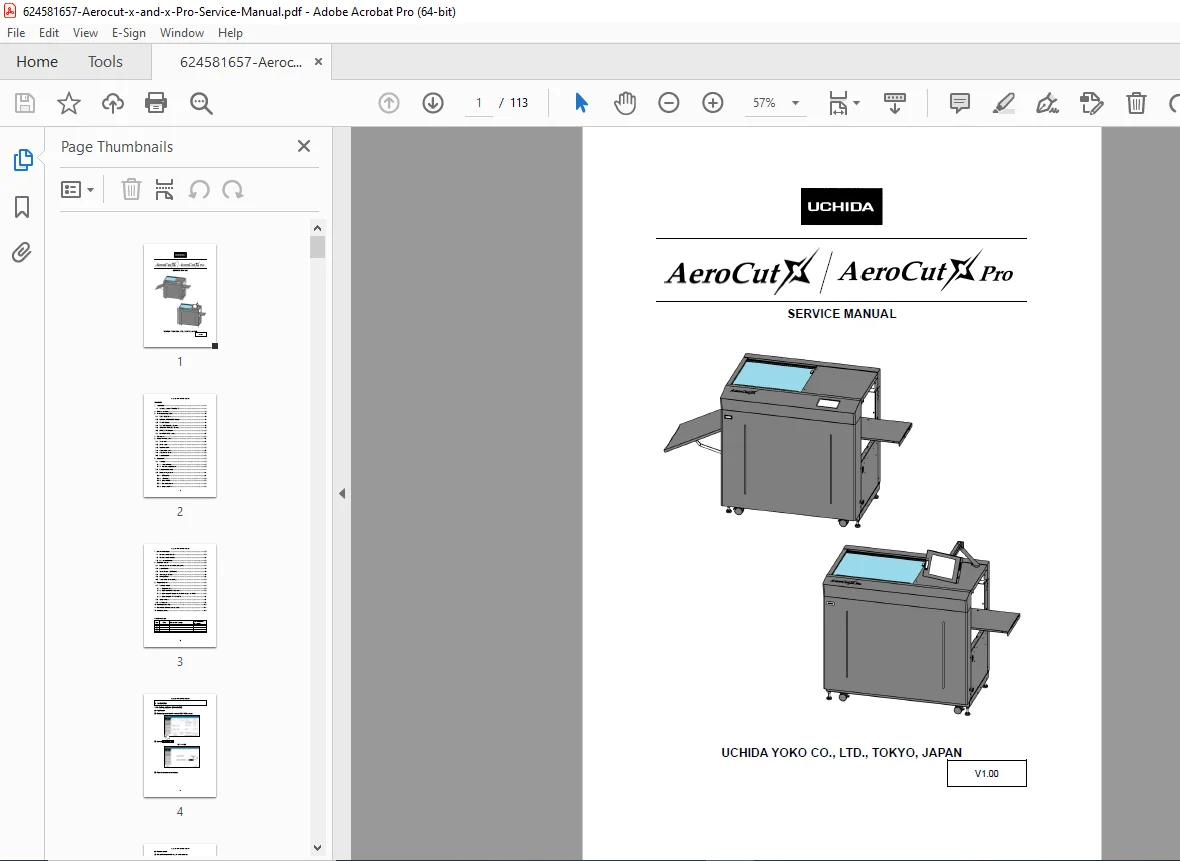Print the document
The height and width of the screenshot is (861, 1180).
tap(156, 103)
